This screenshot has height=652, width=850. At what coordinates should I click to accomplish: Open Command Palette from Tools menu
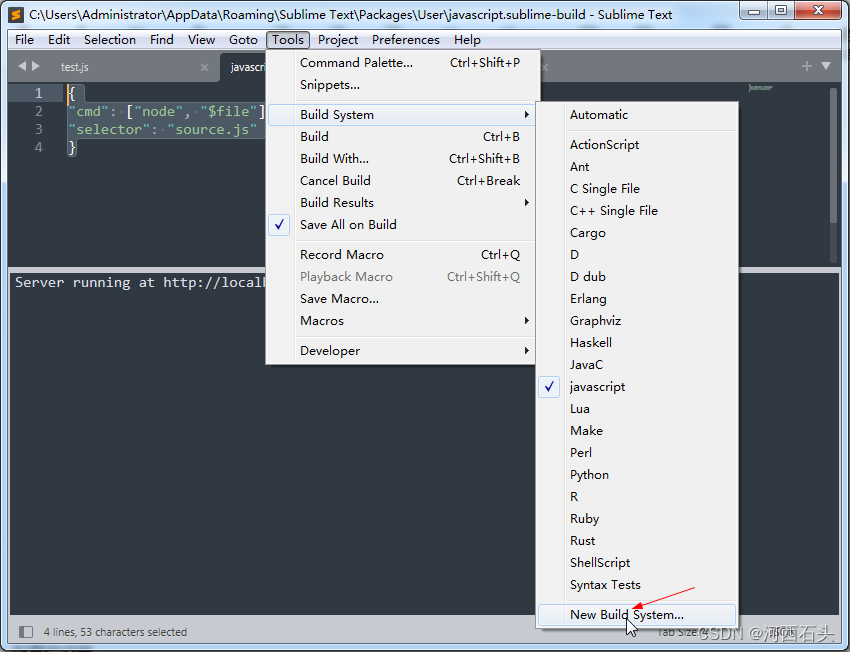click(x=402, y=63)
